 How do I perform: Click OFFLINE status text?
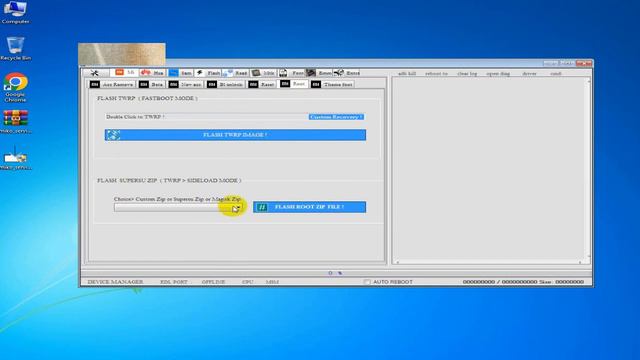(213, 282)
